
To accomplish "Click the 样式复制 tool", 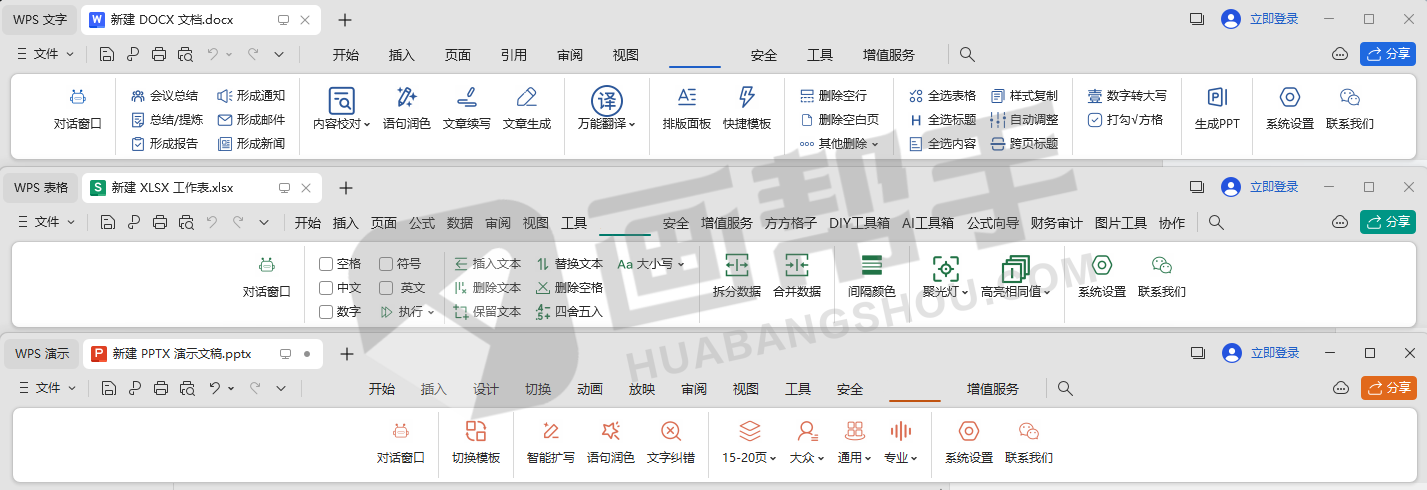I will click(x=1024, y=96).
